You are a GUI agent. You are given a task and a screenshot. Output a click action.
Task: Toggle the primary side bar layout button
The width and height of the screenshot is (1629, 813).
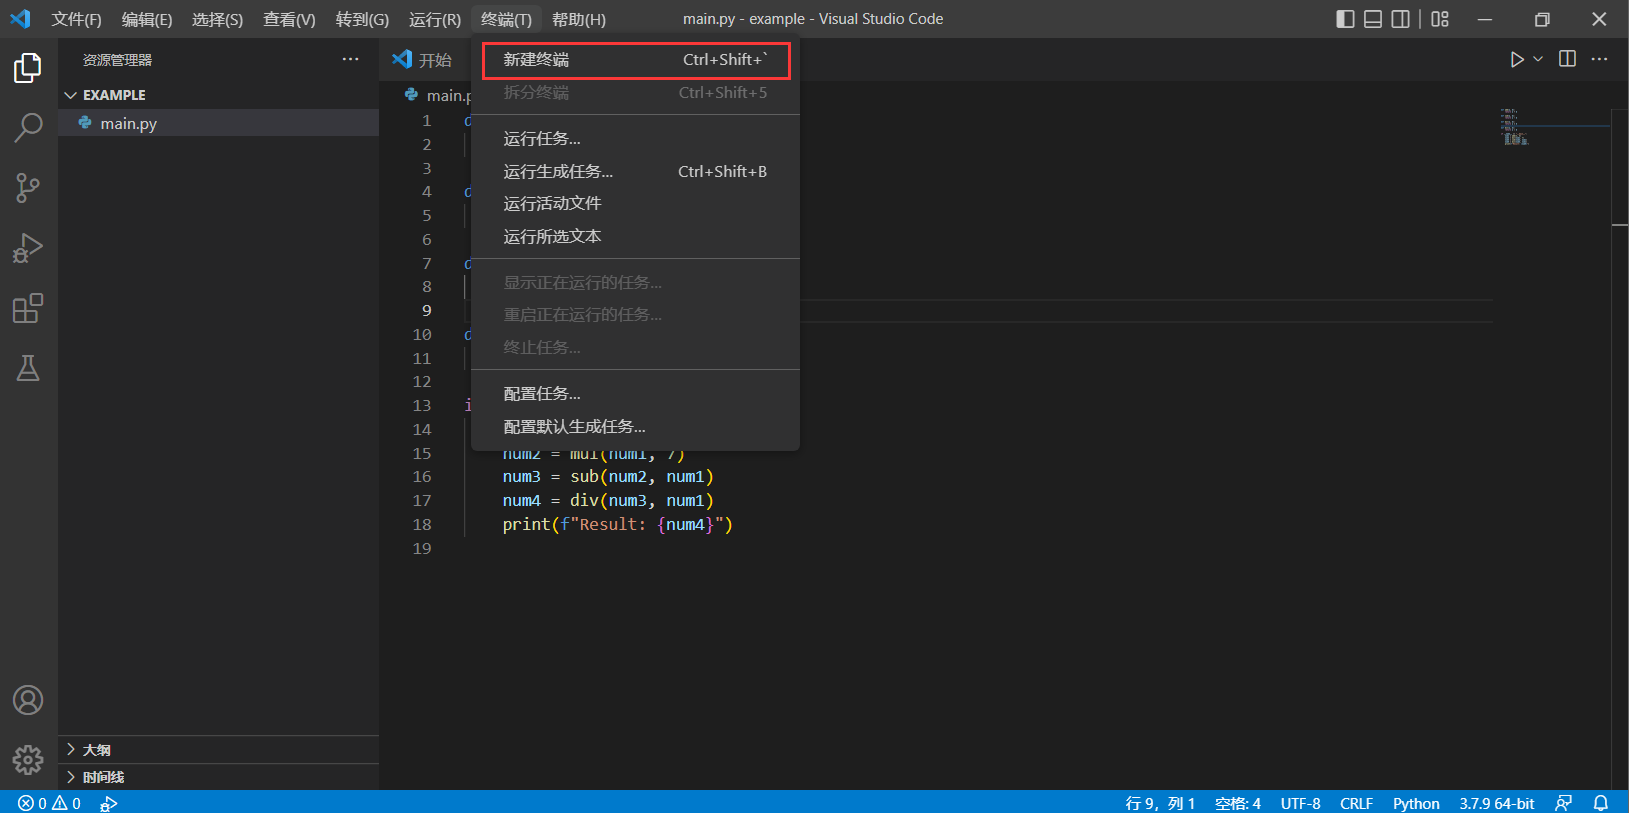[x=1345, y=19]
